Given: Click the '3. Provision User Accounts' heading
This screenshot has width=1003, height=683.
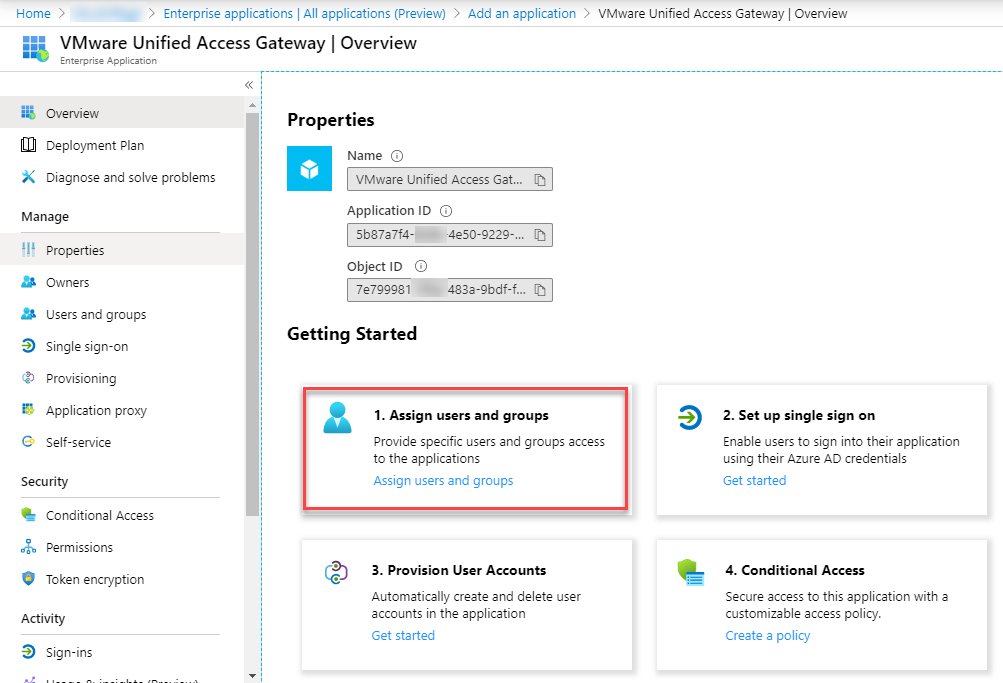Looking at the screenshot, I should [459, 570].
